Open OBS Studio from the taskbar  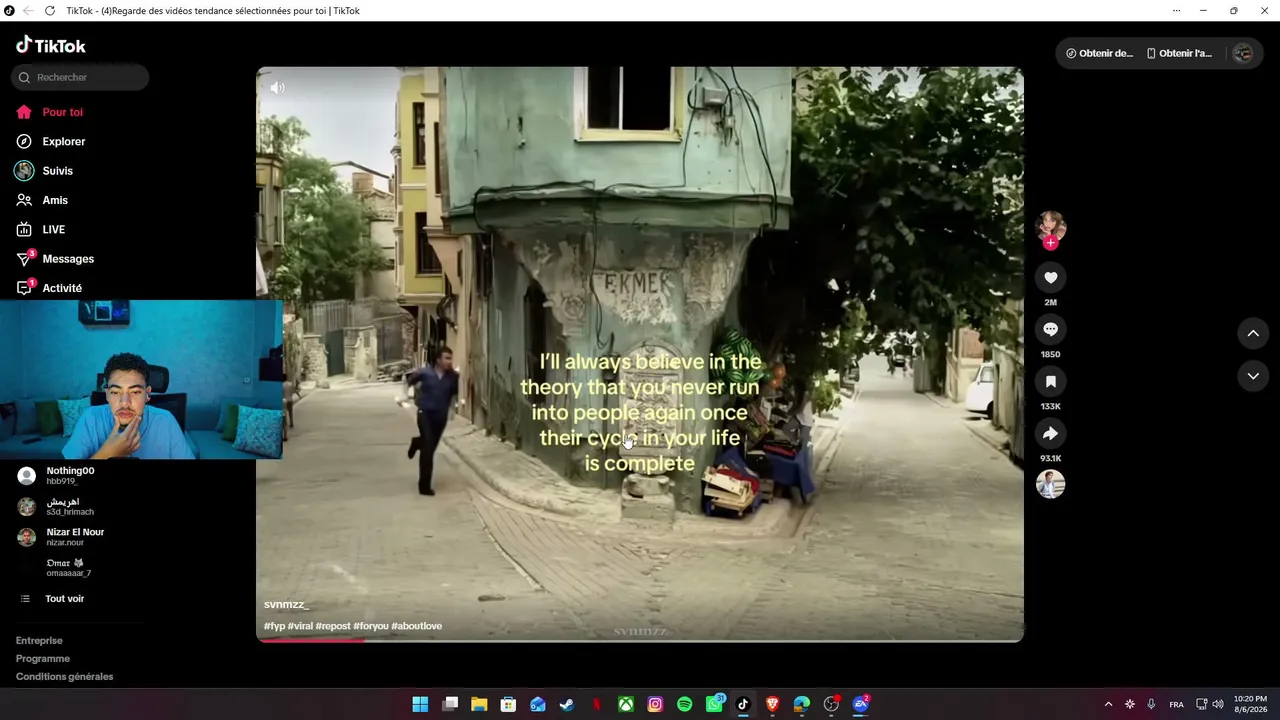pos(831,704)
